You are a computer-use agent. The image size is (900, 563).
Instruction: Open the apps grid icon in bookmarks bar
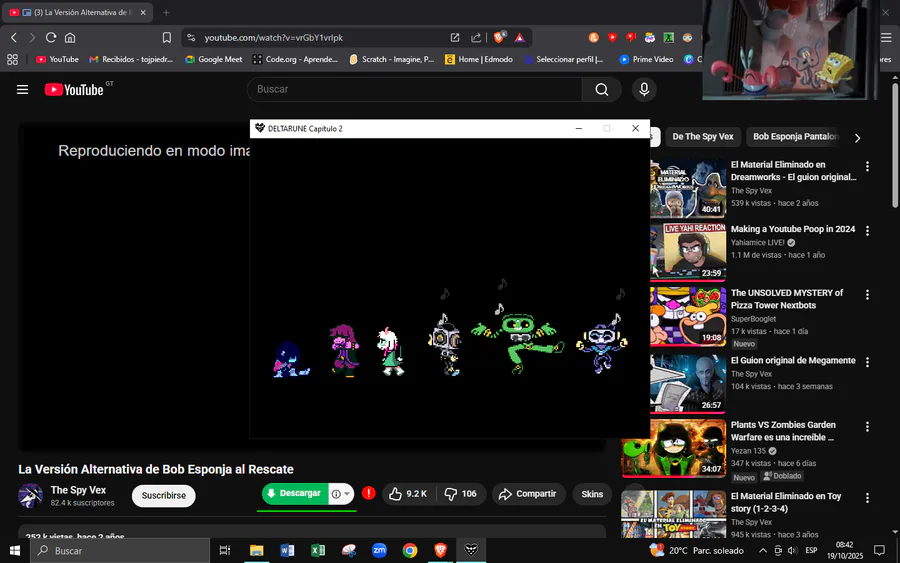[x=13, y=59]
